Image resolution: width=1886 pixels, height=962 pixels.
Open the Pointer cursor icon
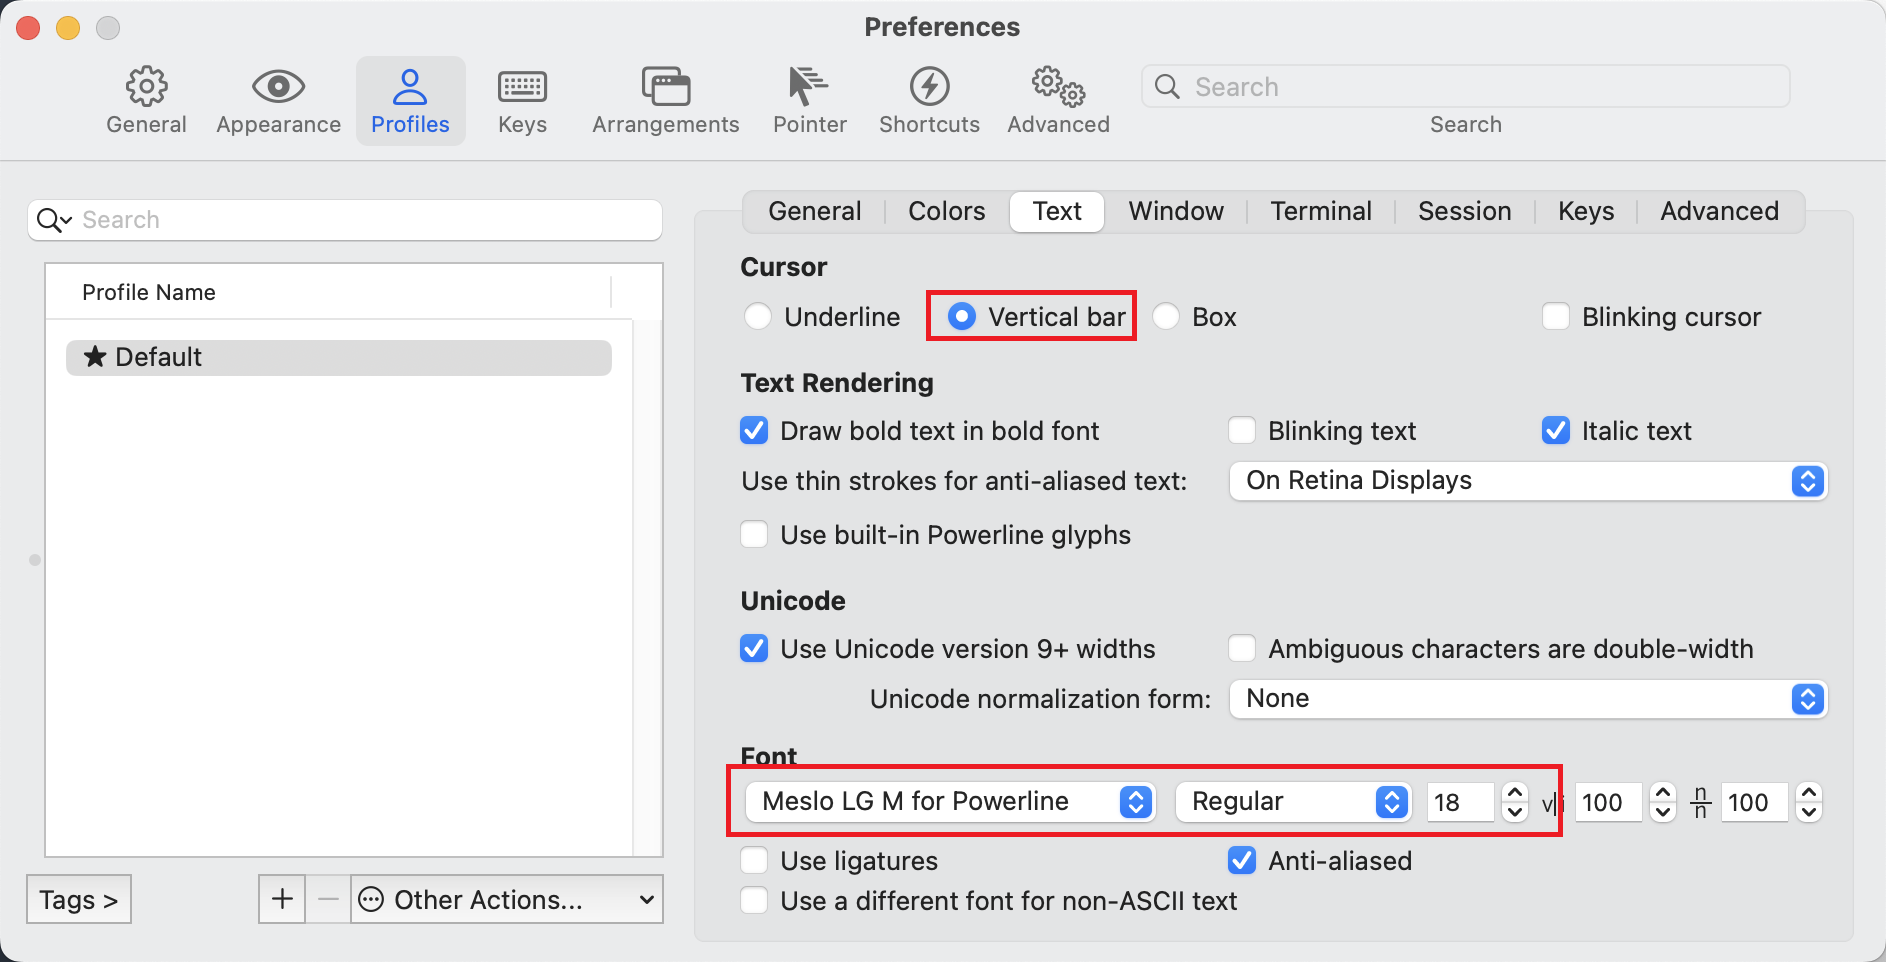808,87
